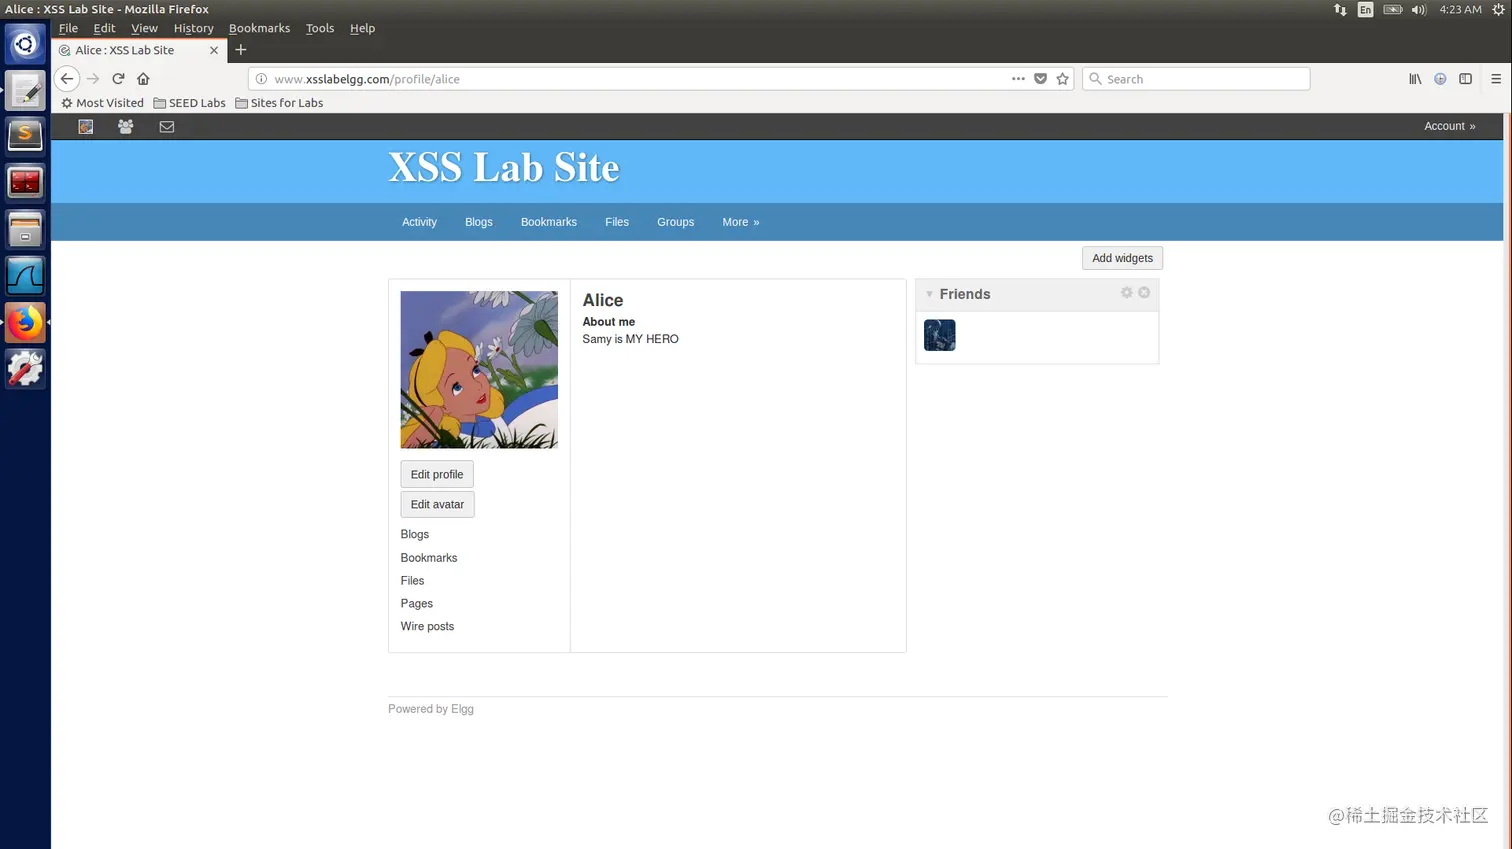
Task: Click the Edit profile button
Action: coord(437,474)
